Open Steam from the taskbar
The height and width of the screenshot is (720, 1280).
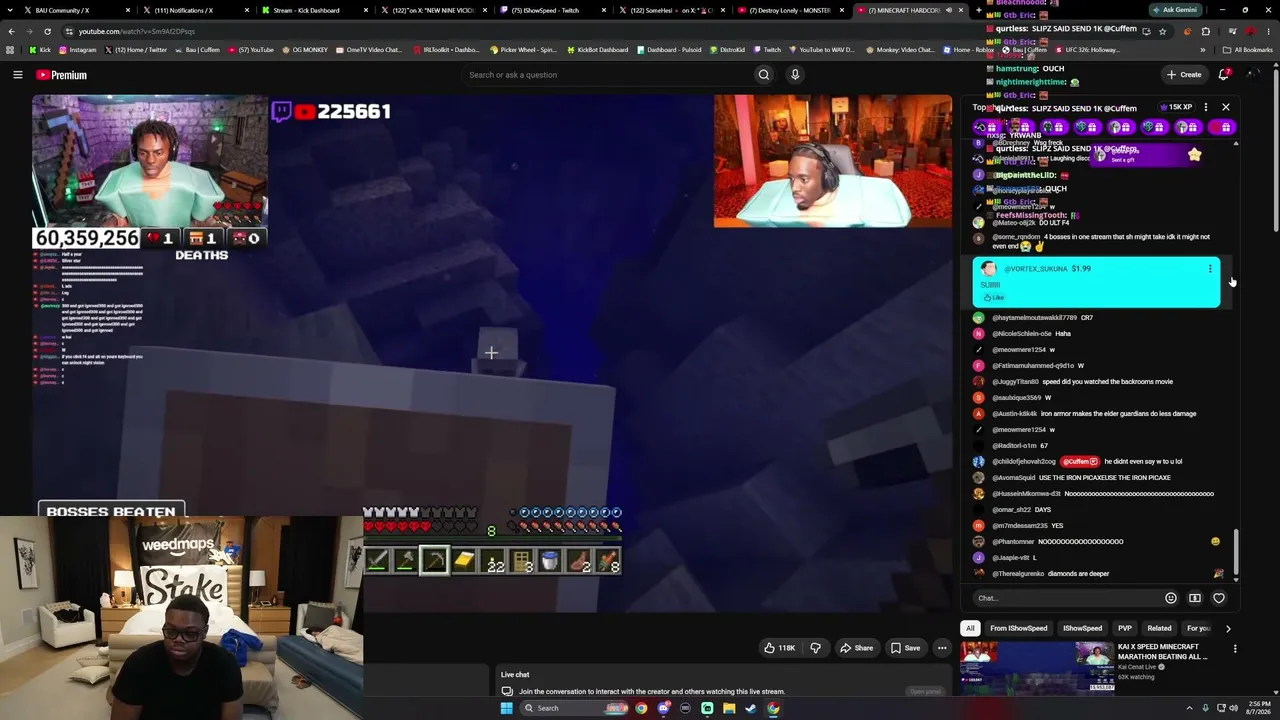click(x=751, y=708)
